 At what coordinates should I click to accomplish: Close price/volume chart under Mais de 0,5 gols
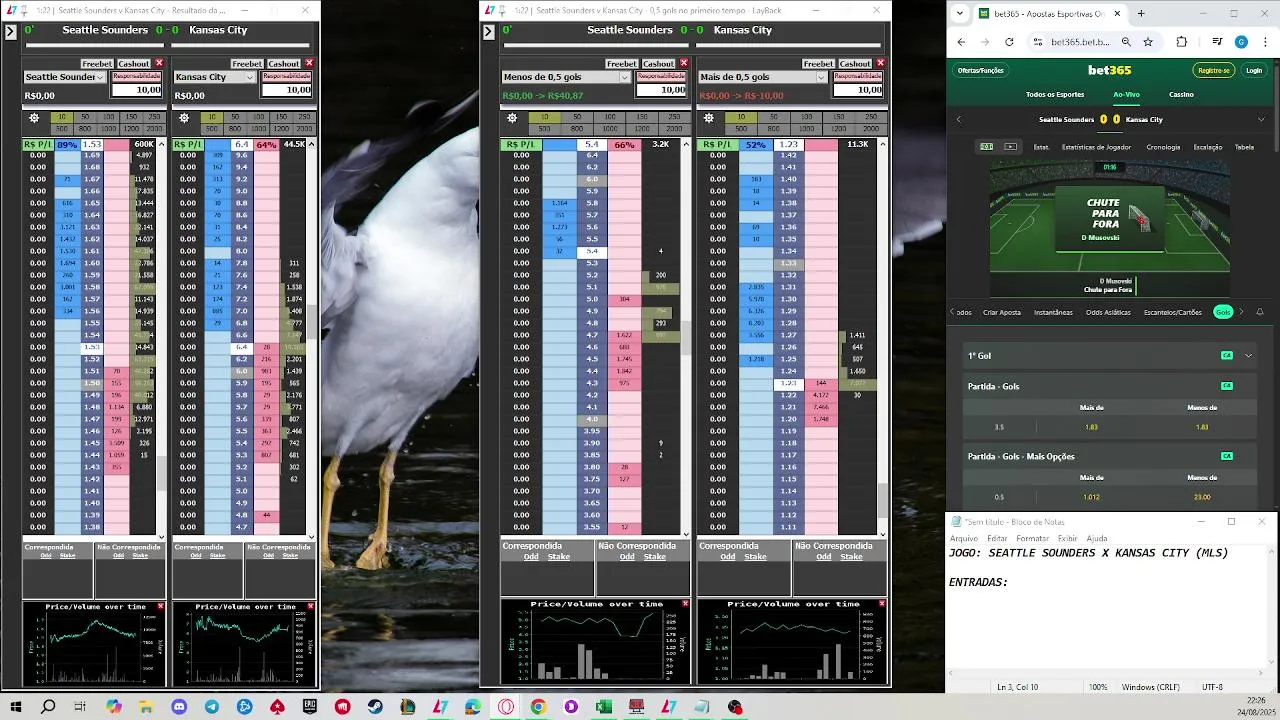pyautogui.click(x=881, y=604)
